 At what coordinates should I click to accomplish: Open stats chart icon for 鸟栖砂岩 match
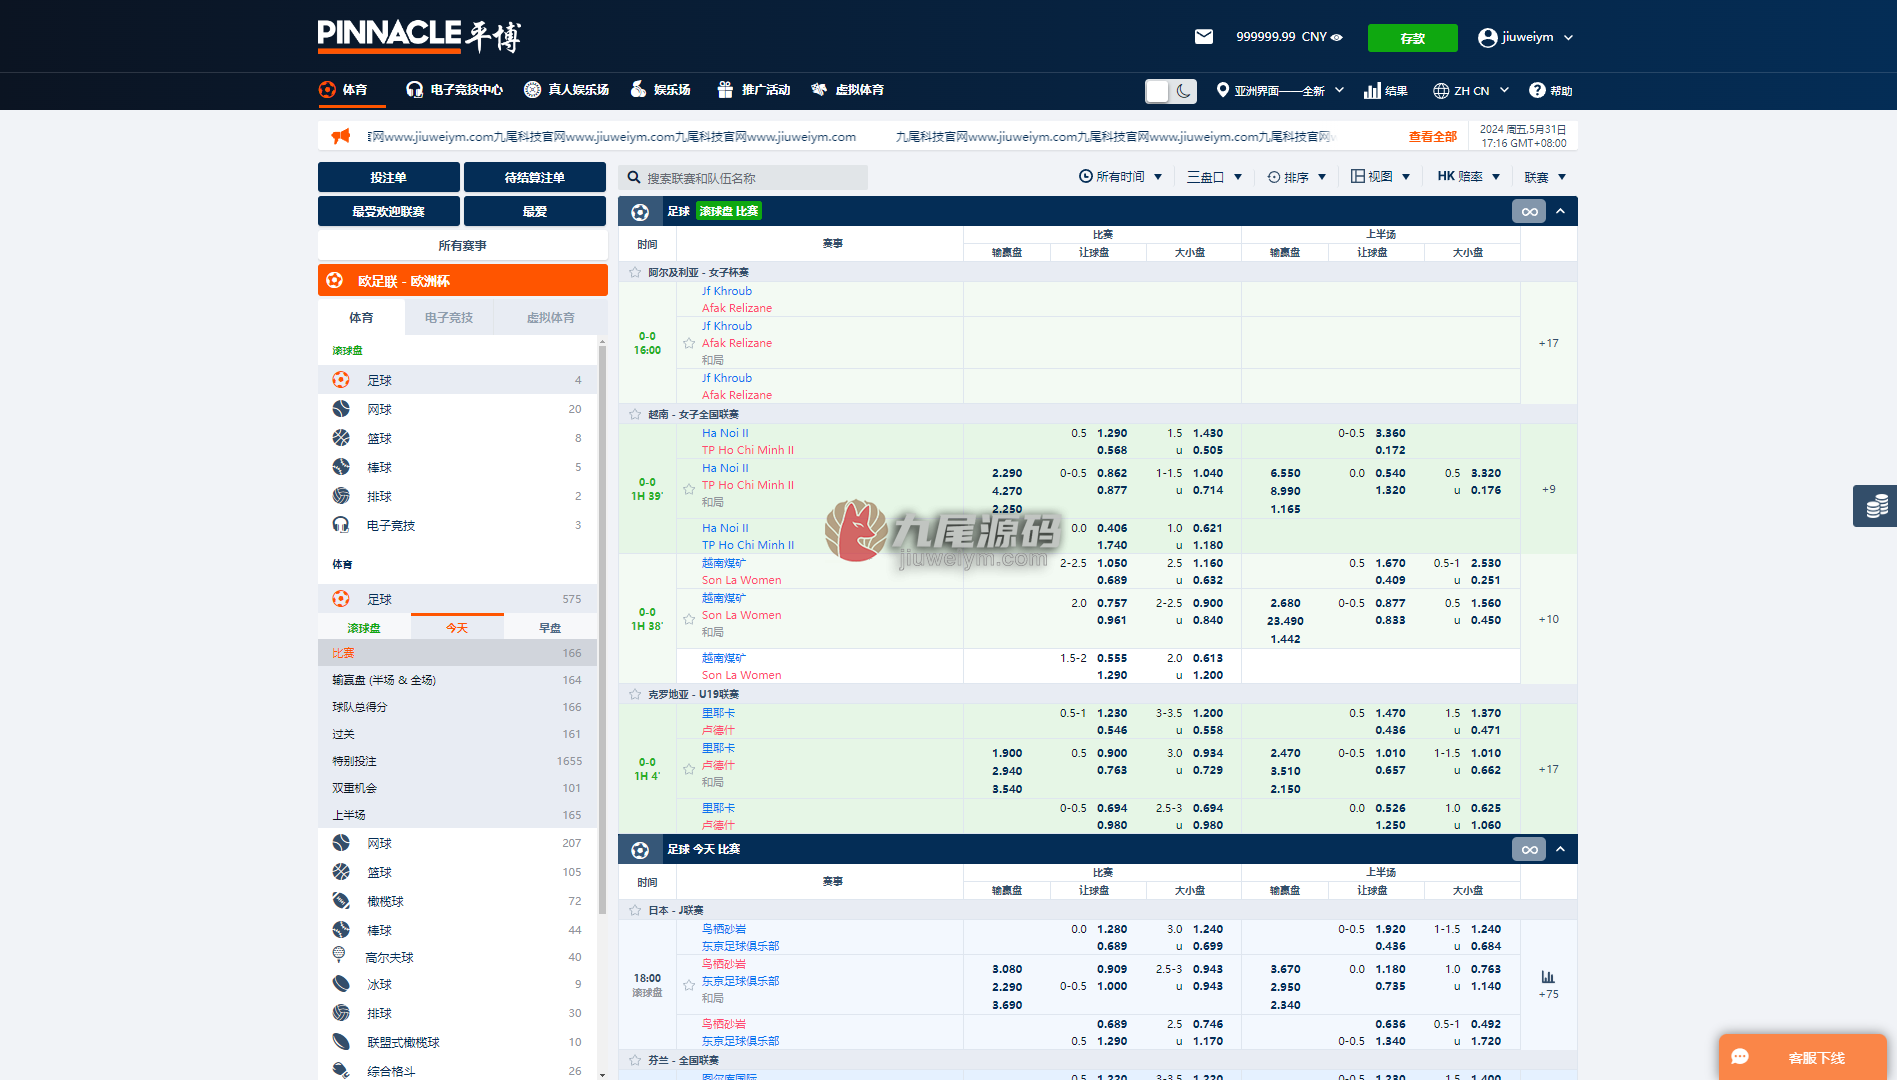click(x=1548, y=976)
